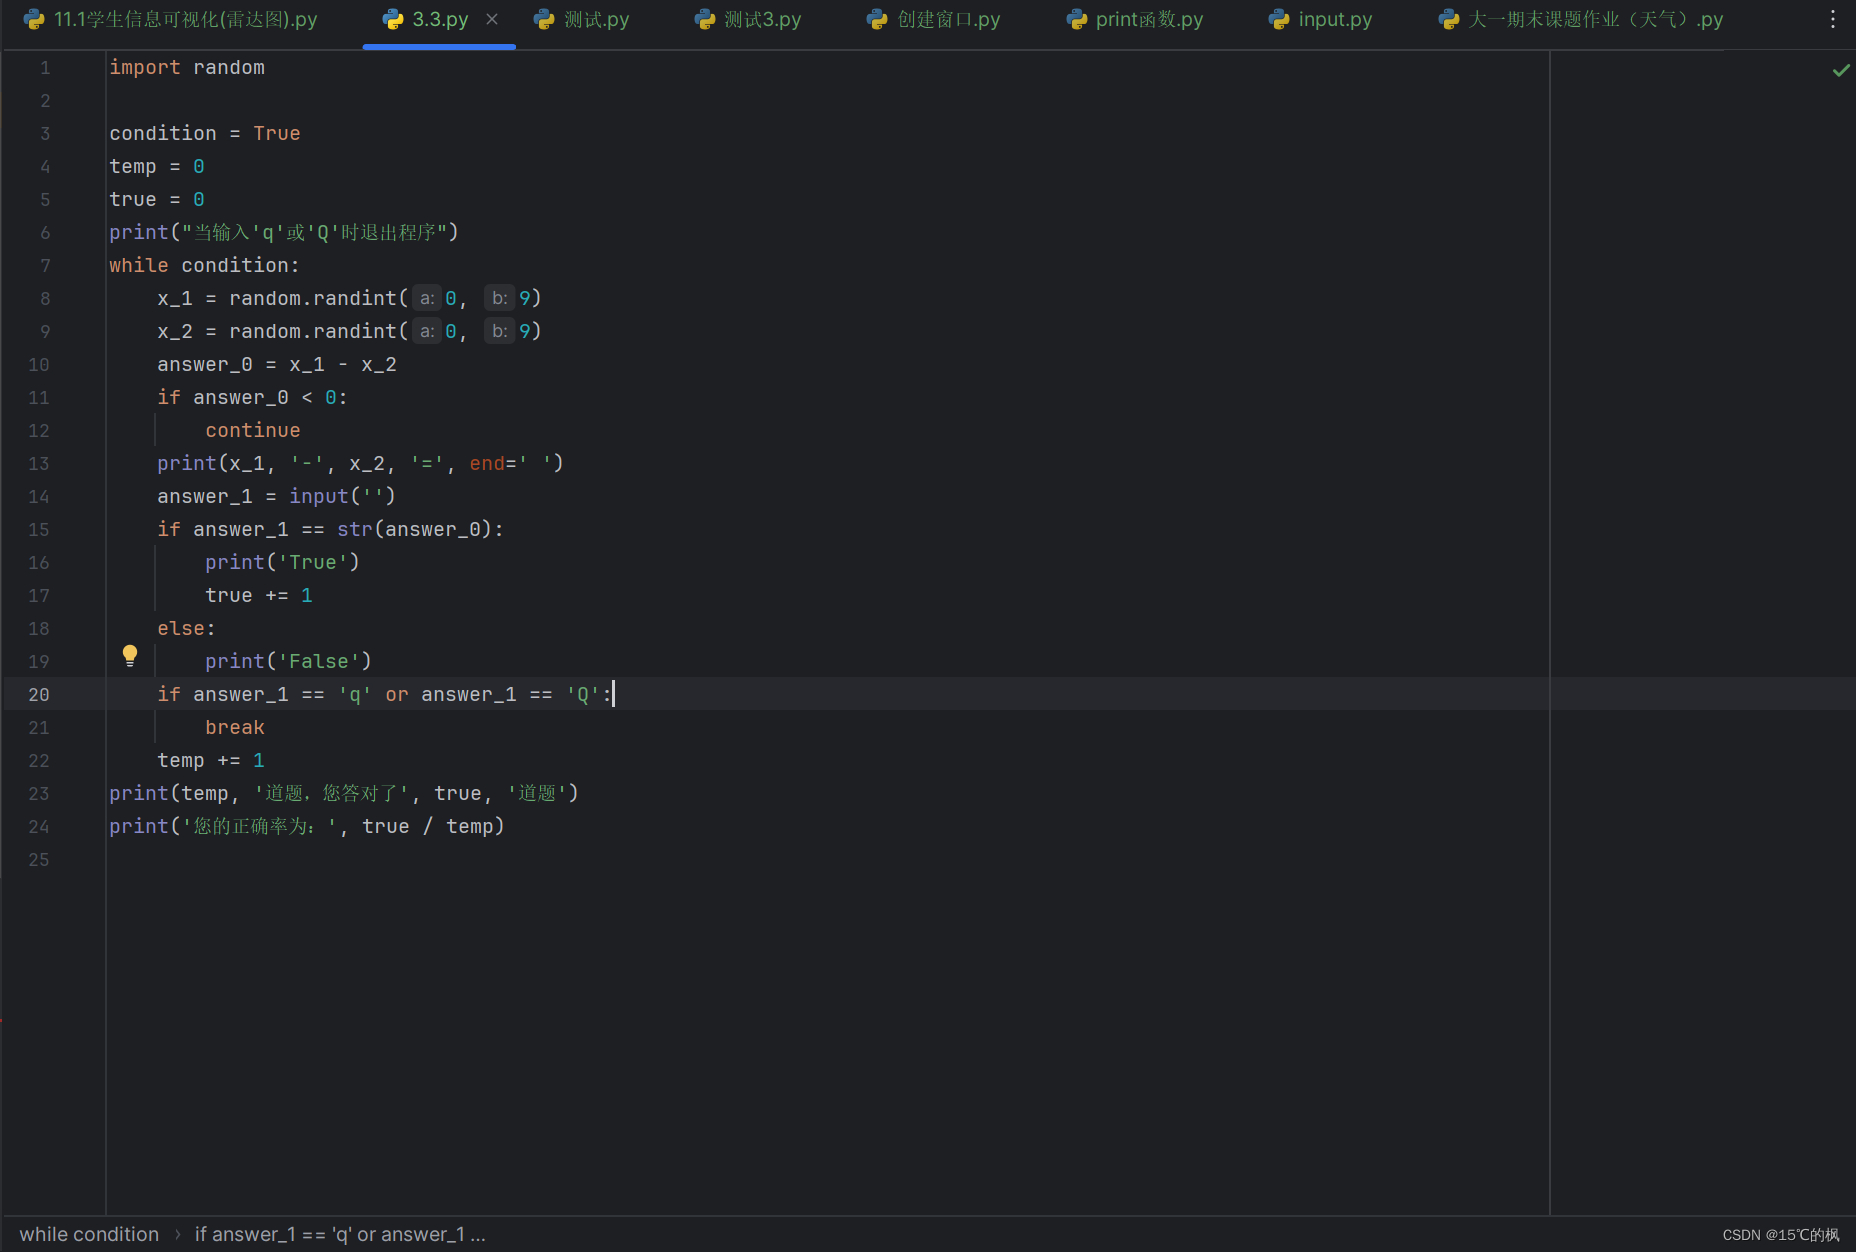The height and width of the screenshot is (1252, 1856).
Task: Click the print(x_1, '-', x_2 line
Action: click(x=360, y=463)
